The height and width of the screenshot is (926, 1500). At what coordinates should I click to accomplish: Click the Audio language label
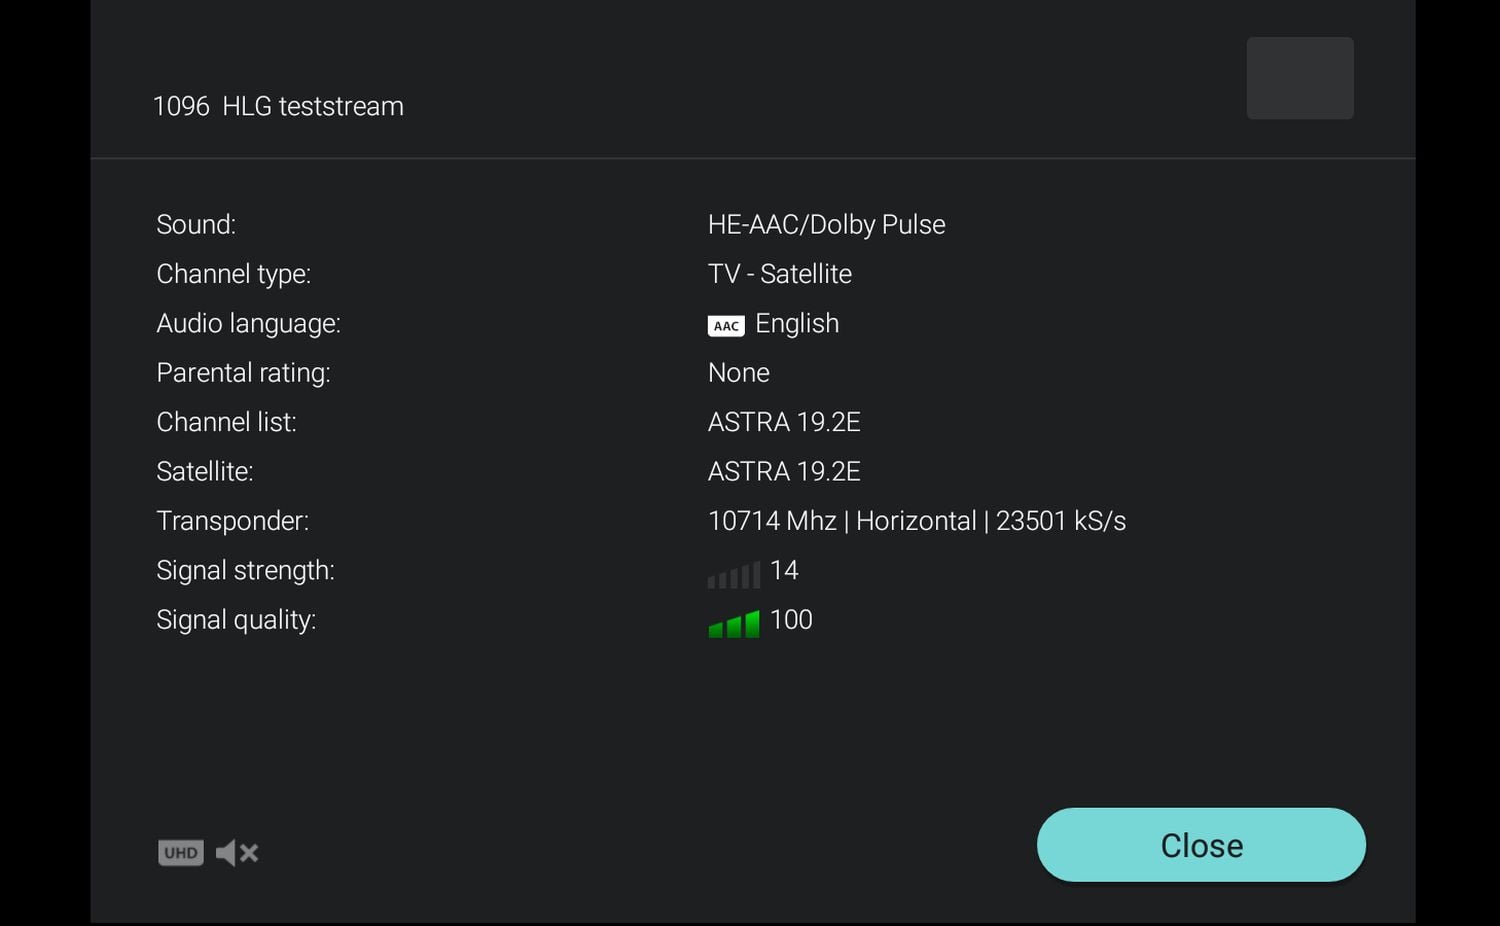pos(248,323)
